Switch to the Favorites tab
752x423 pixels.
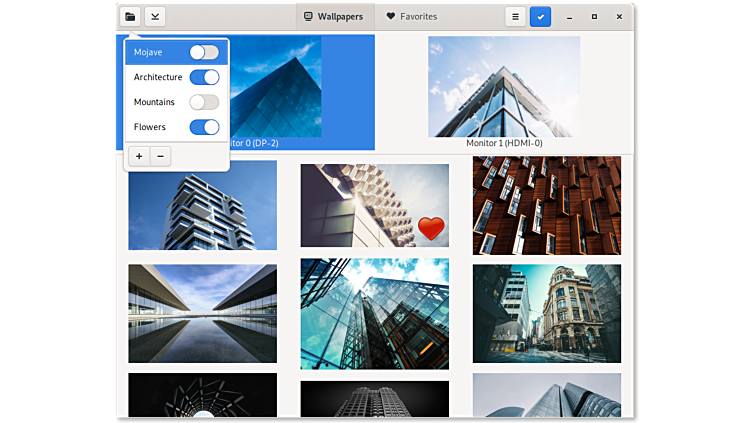pos(411,17)
